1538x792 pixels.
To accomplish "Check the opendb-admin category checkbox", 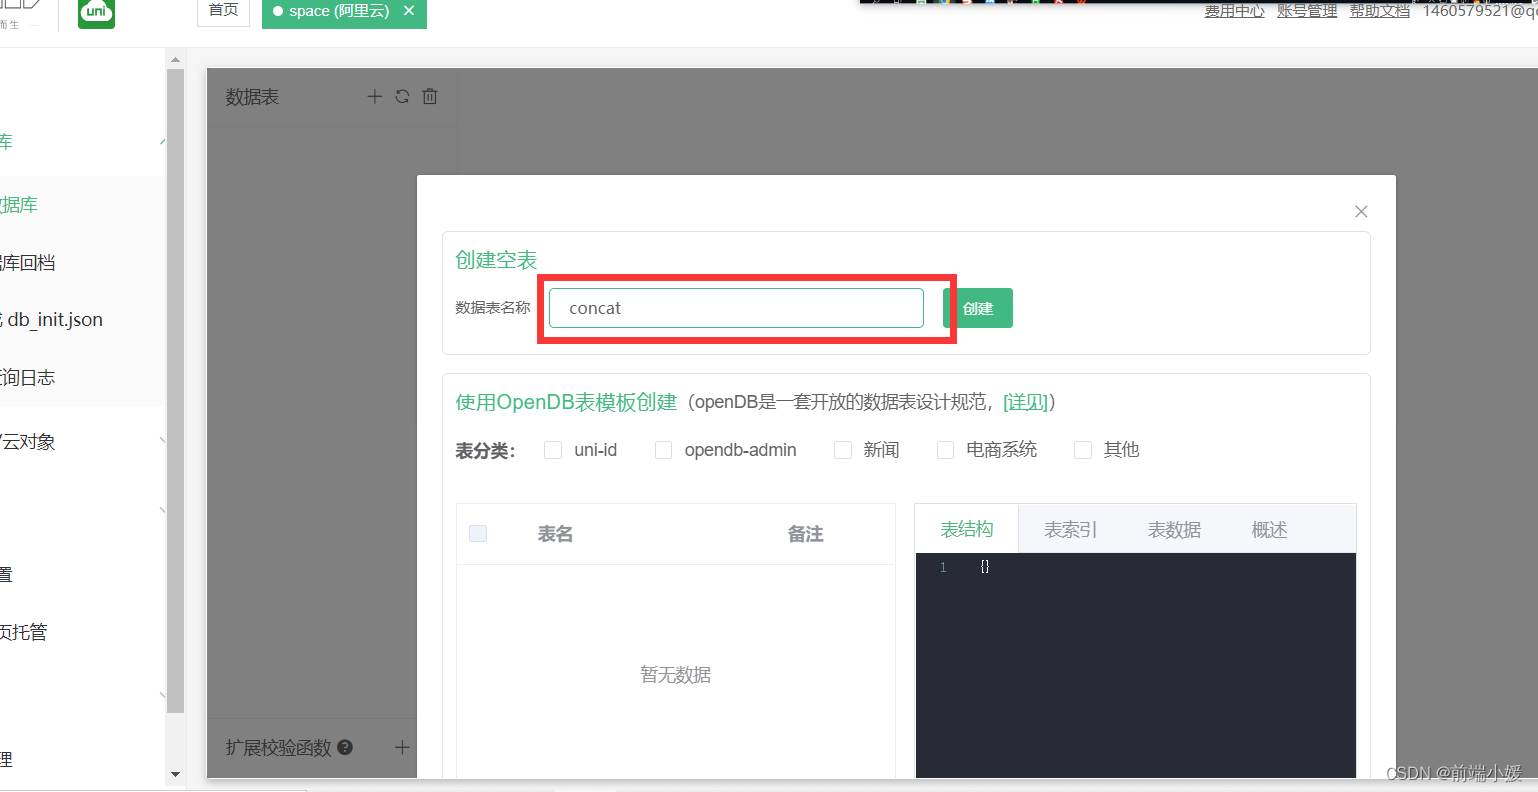I will (663, 450).
